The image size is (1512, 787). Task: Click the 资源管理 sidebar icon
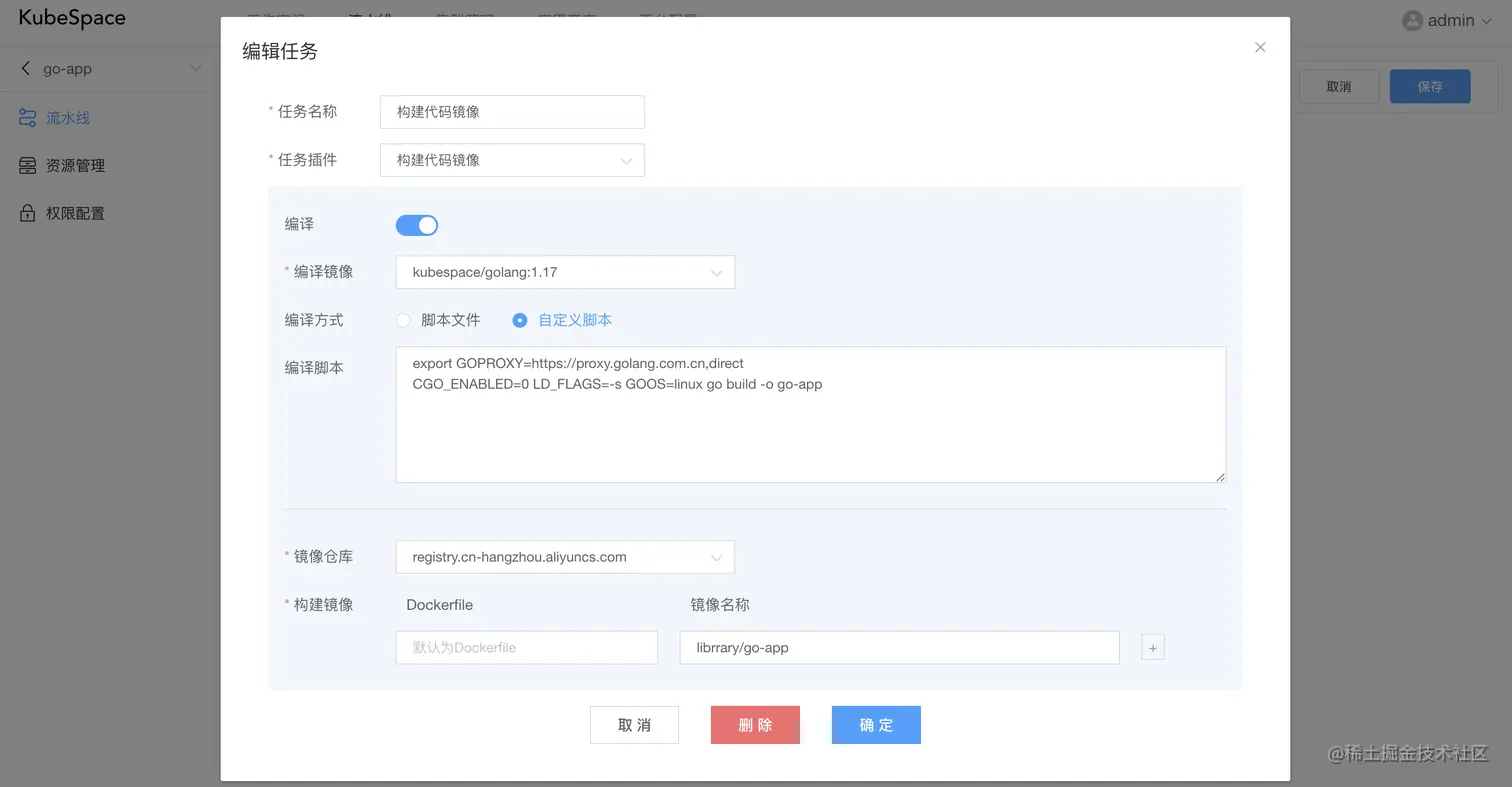(x=28, y=166)
